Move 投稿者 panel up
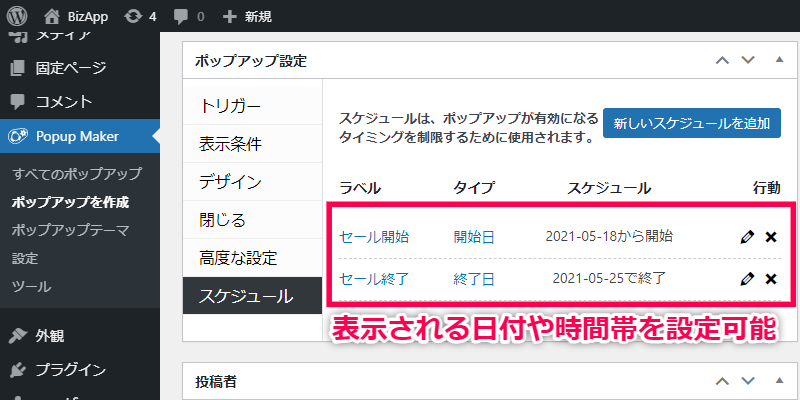The image size is (800, 400). [722, 381]
